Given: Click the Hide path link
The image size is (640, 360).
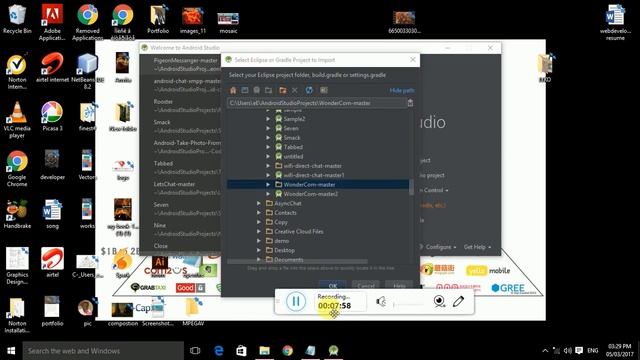Looking at the screenshot, I should tap(402, 91).
